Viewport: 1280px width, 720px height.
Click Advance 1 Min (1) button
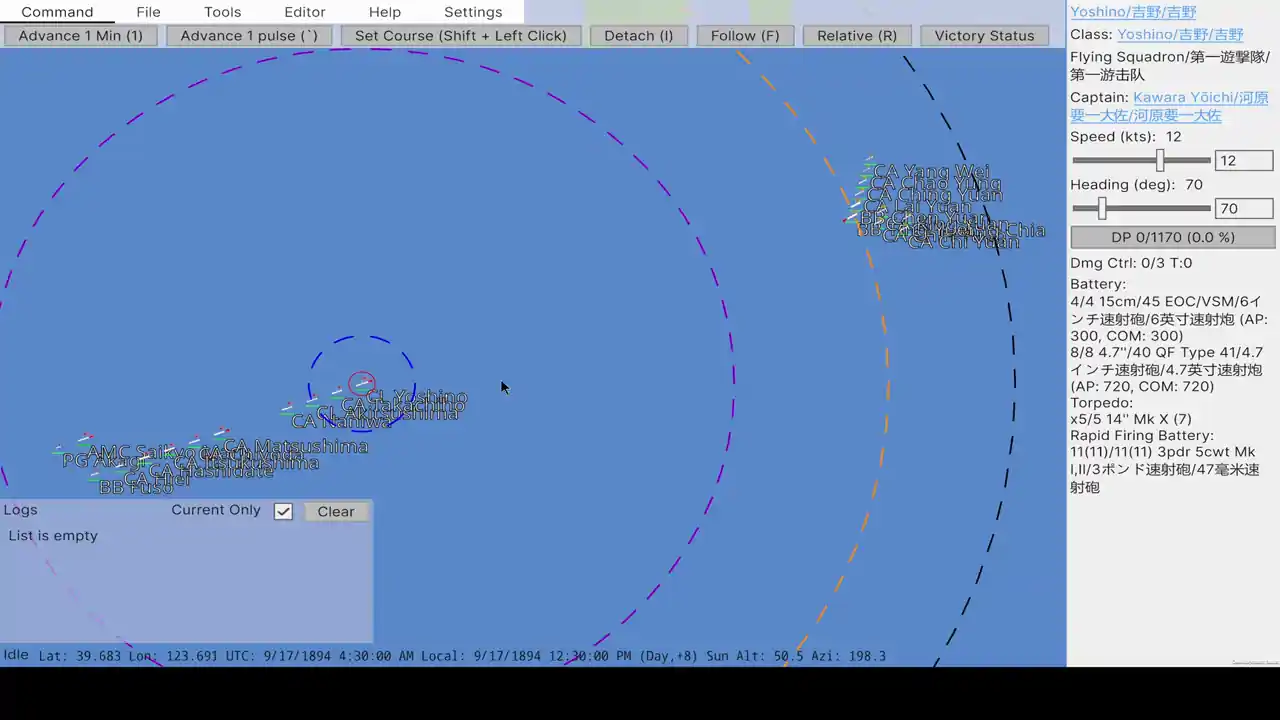click(81, 36)
